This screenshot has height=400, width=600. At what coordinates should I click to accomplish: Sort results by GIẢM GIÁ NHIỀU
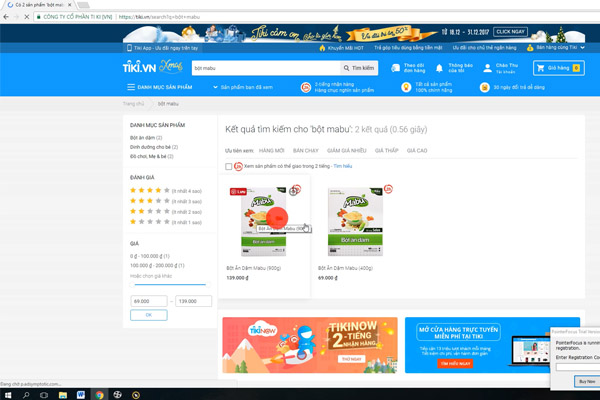[x=346, y=150]
